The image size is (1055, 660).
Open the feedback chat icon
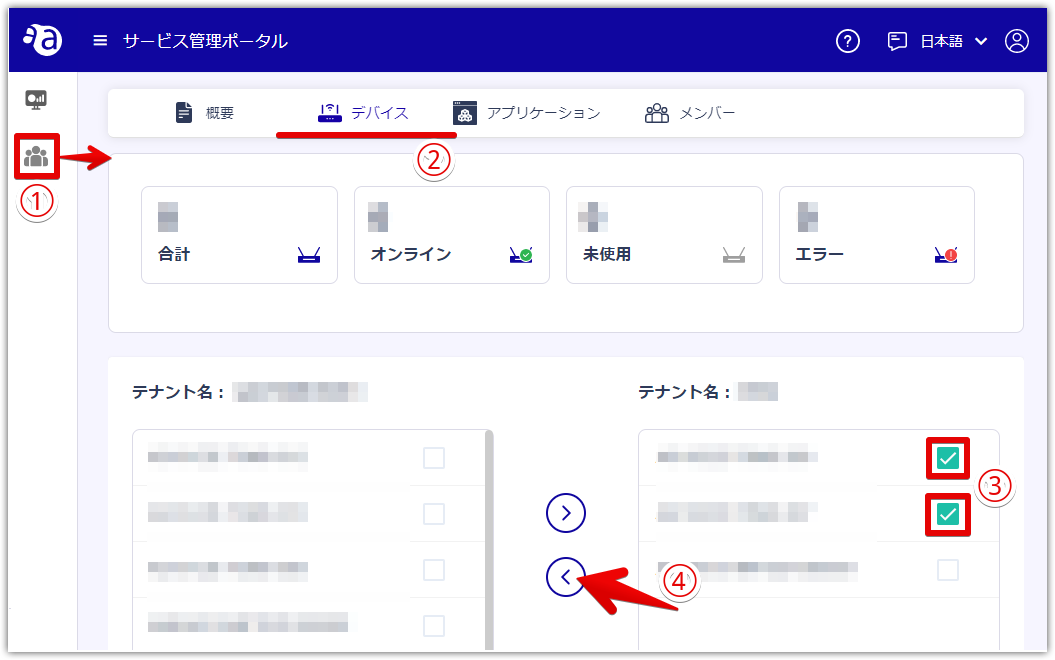point(897,41)
